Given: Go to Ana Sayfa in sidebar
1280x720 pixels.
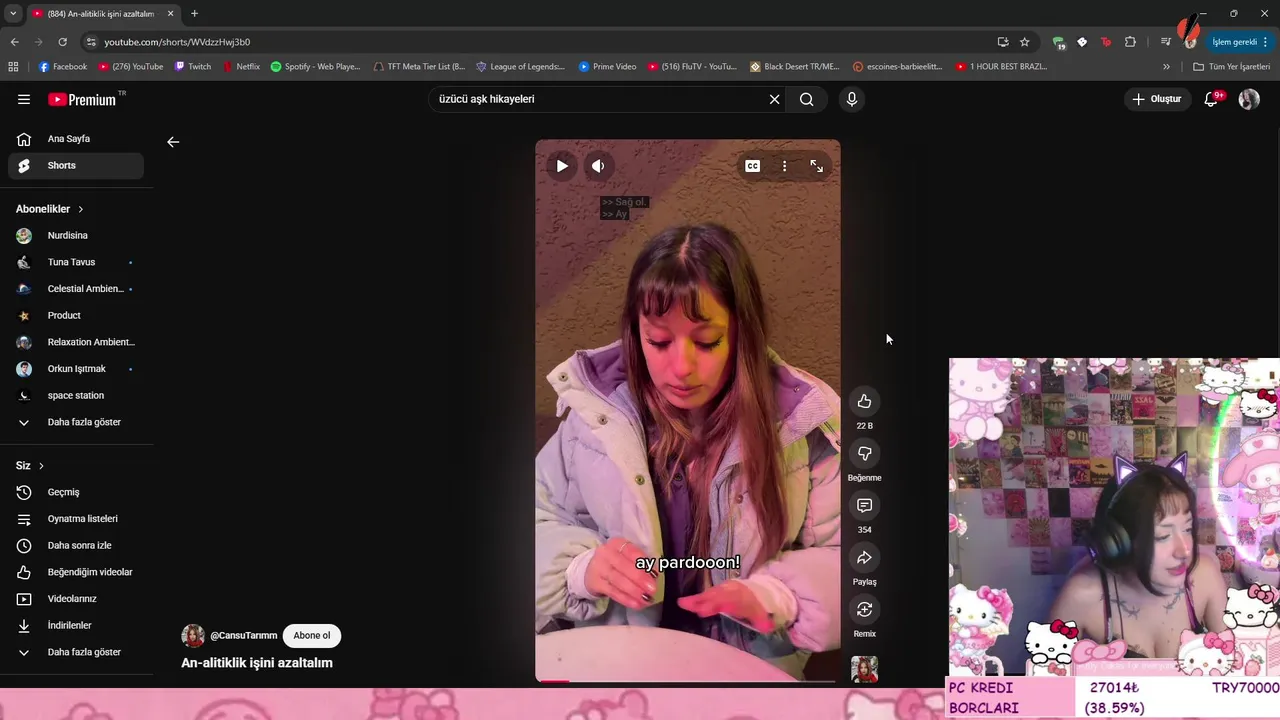Looking at the screenshot, I should (x=76, y=139).
